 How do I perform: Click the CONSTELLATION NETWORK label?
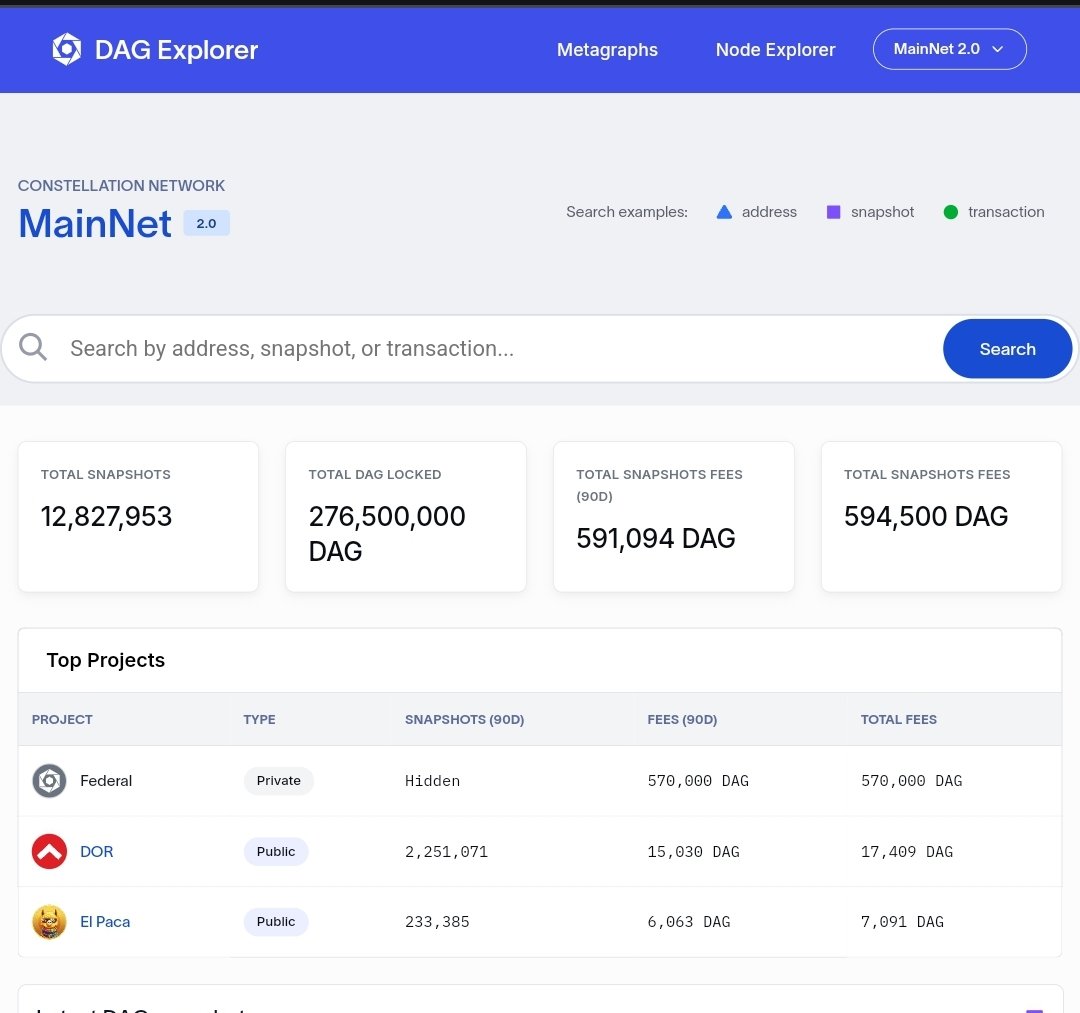(x=121, y=185)
